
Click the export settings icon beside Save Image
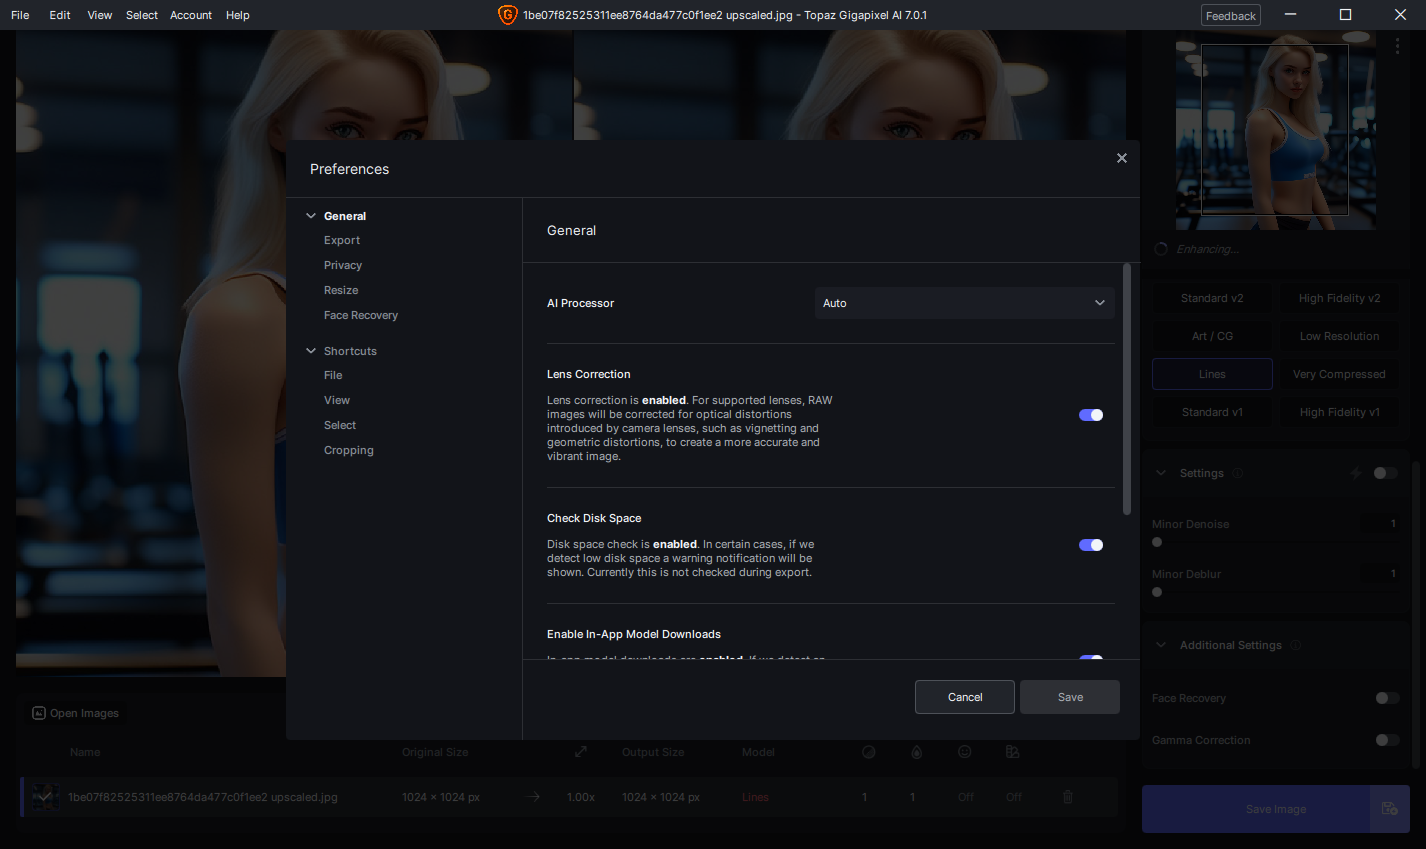pyautogui.click(x=1390, y=809)
